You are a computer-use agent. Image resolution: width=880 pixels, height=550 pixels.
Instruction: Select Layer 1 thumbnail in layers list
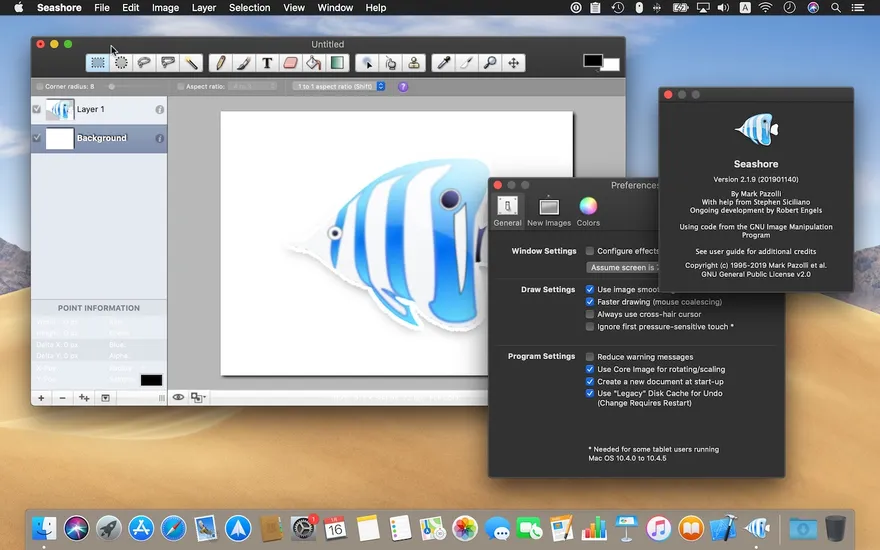(59, 109)
